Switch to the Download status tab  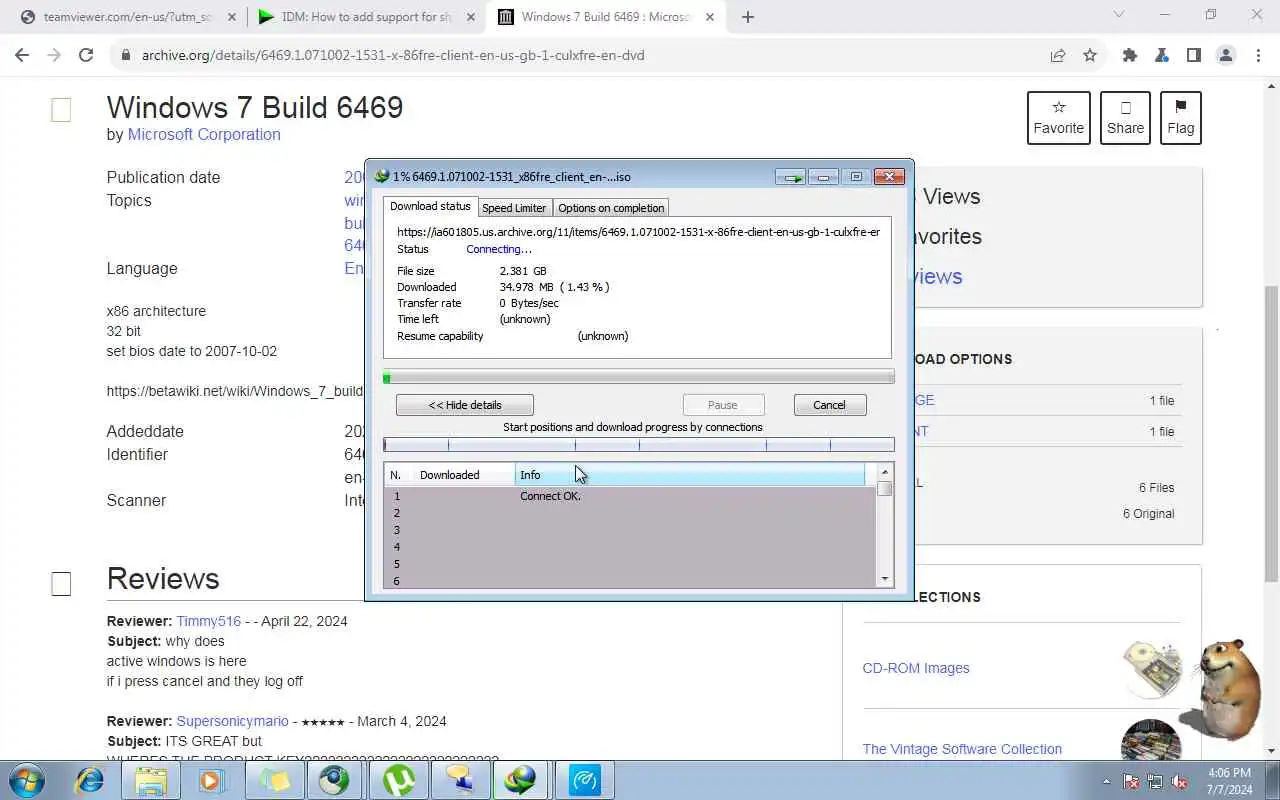pyautogui.click(x=430, y=206)
